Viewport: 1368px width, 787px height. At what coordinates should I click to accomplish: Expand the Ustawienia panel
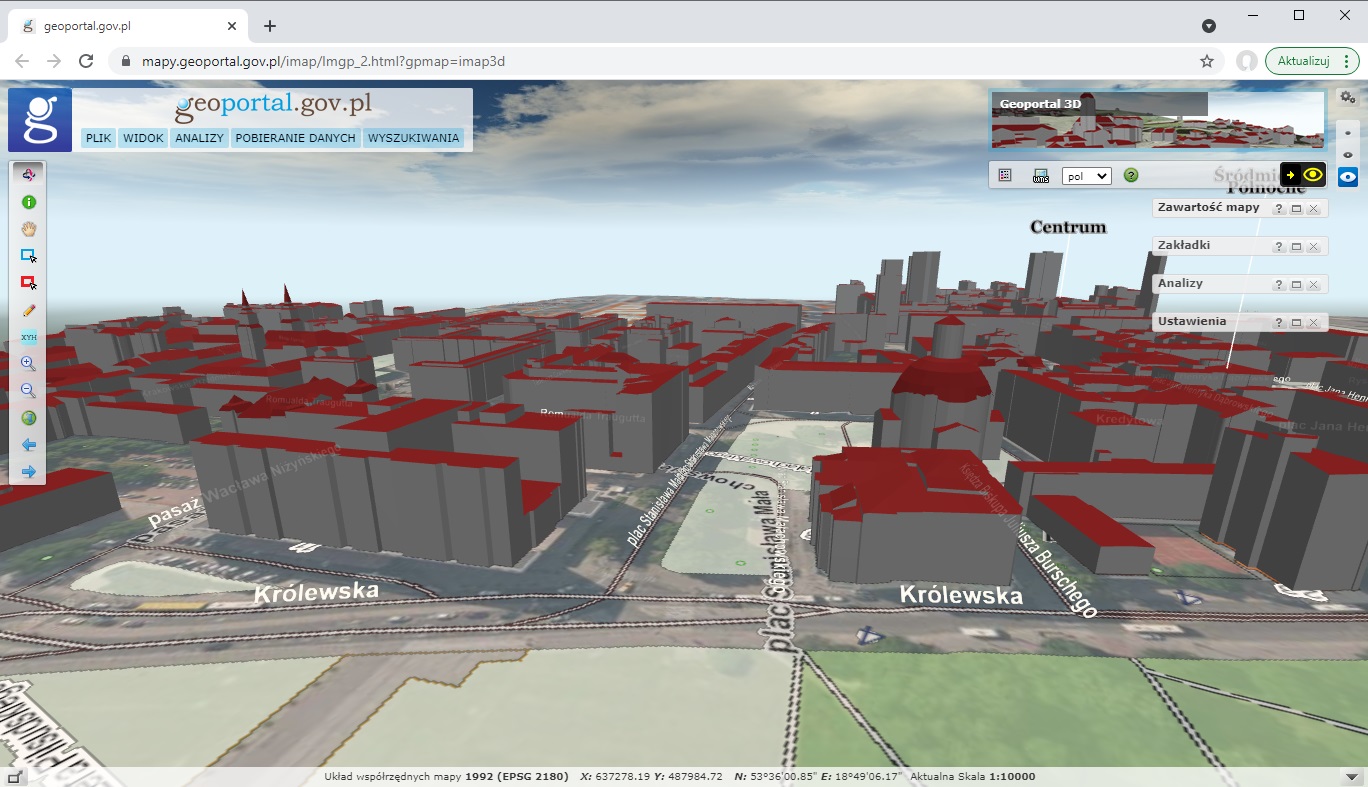1296,322
